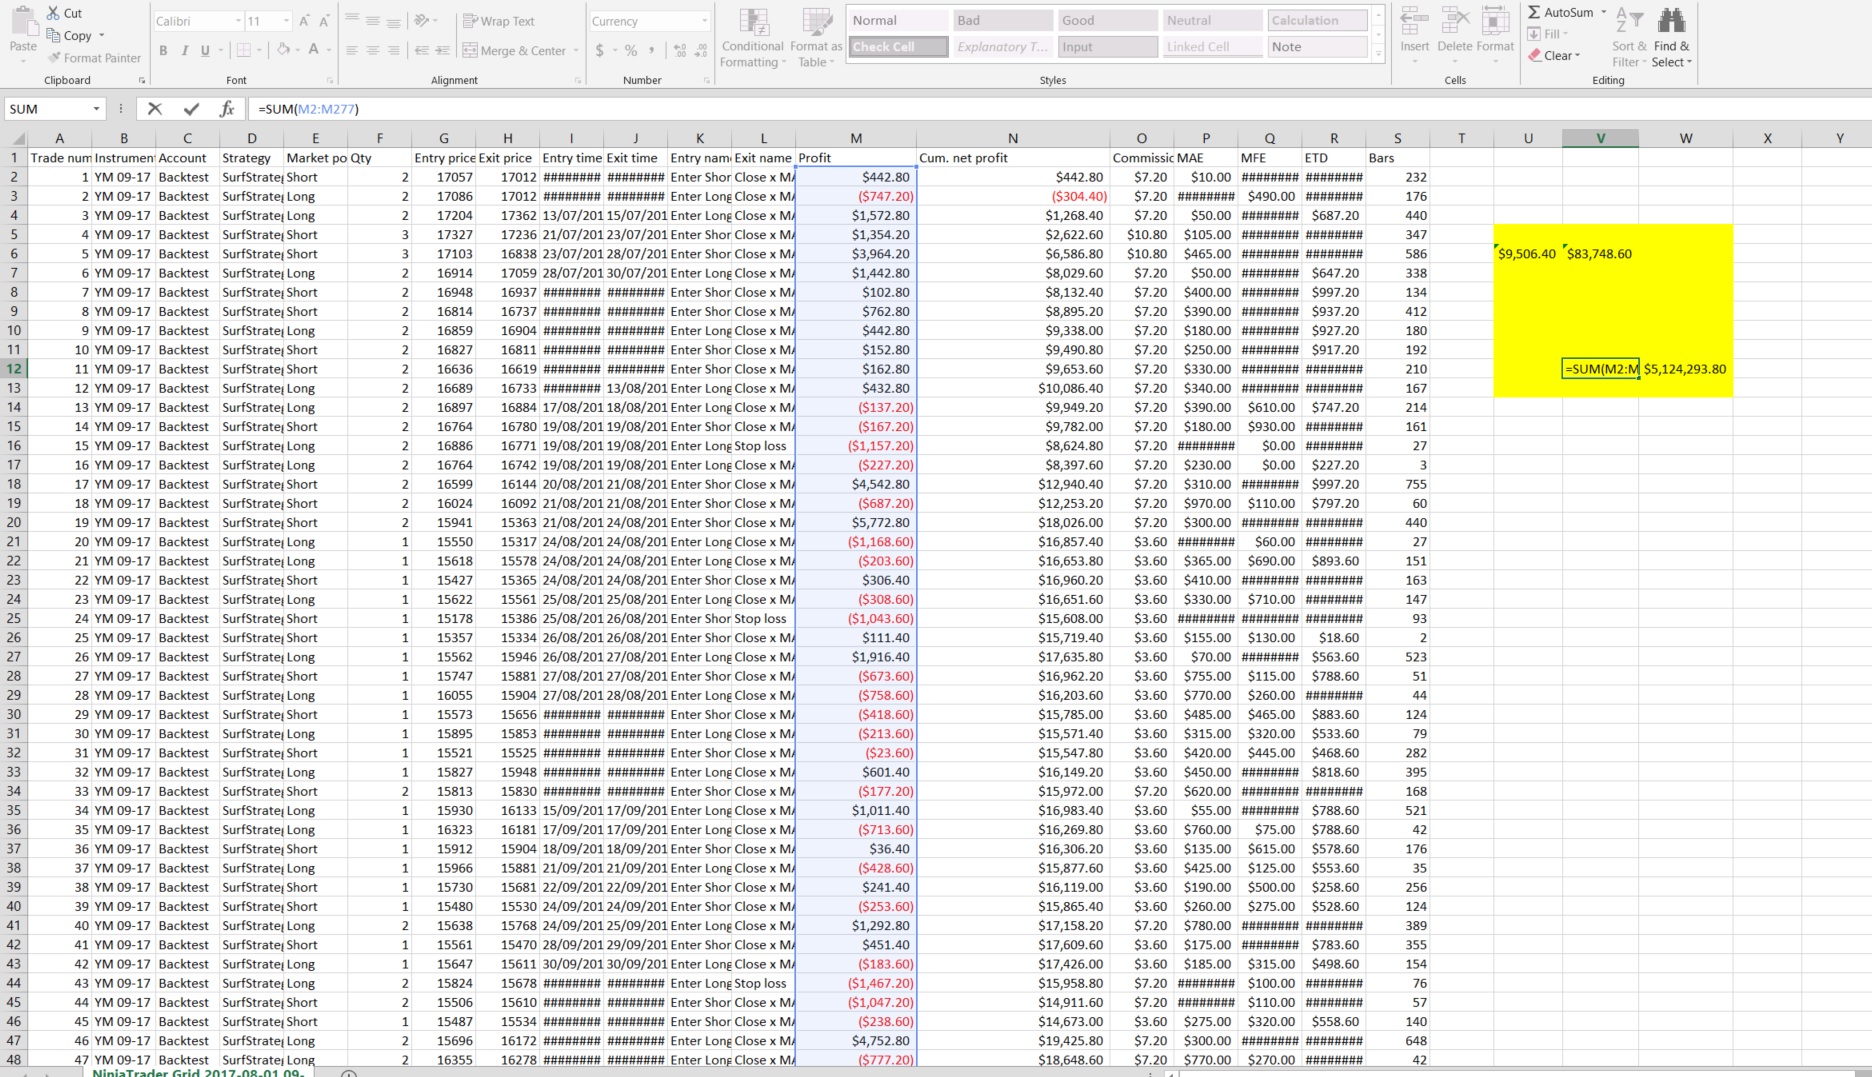Toggle Merge & Center on the cells
The height and width of the screenshot is (1077, 1872).
point(515,50)
